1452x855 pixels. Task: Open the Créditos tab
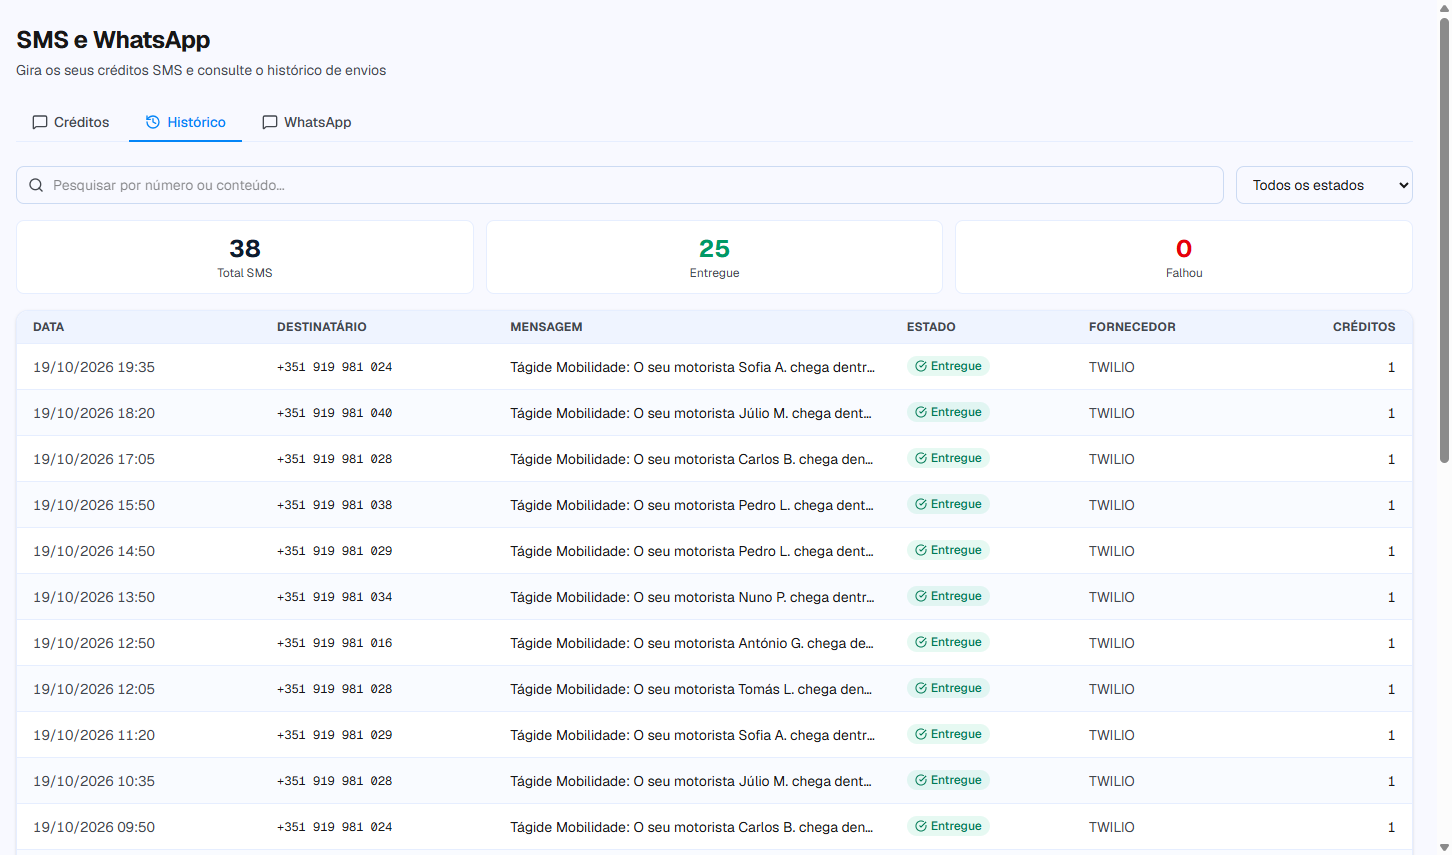[71, 122]
